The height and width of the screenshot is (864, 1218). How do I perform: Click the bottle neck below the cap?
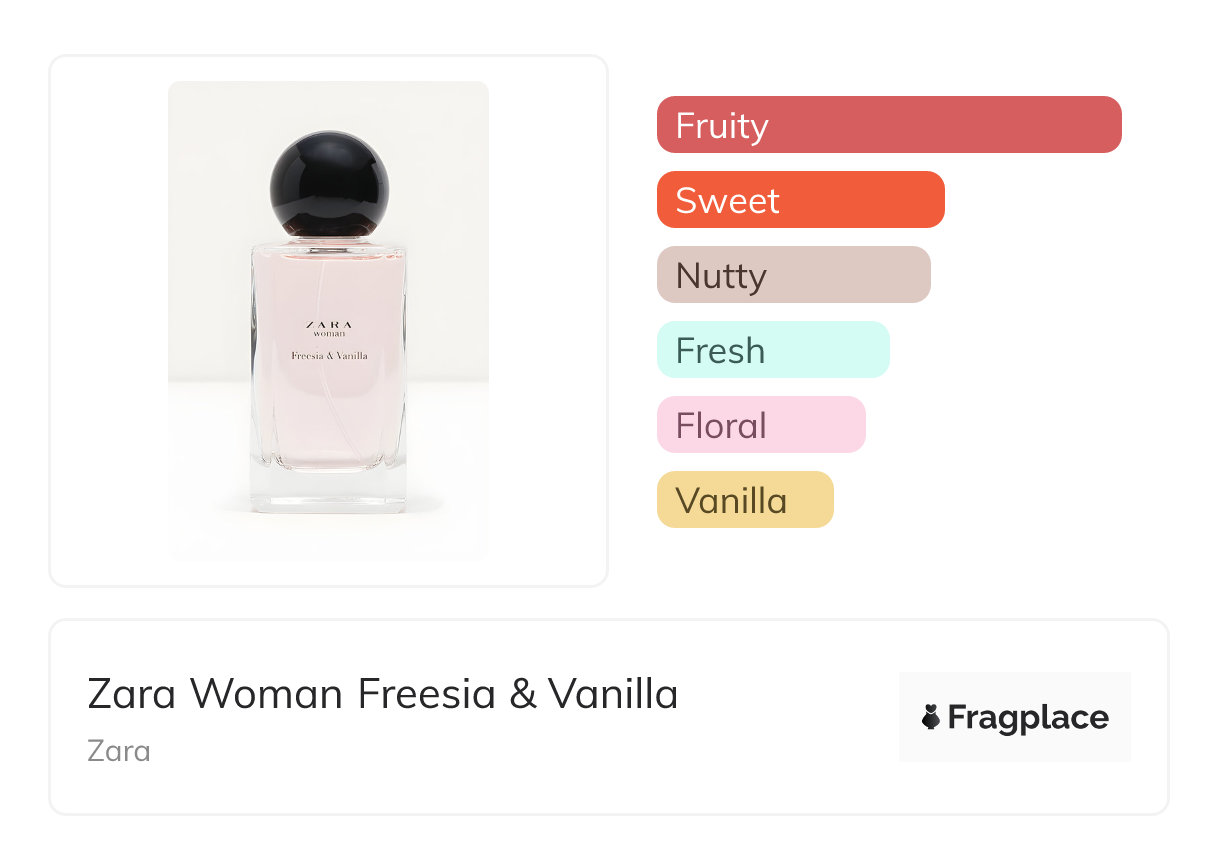(x=328, y=240)
